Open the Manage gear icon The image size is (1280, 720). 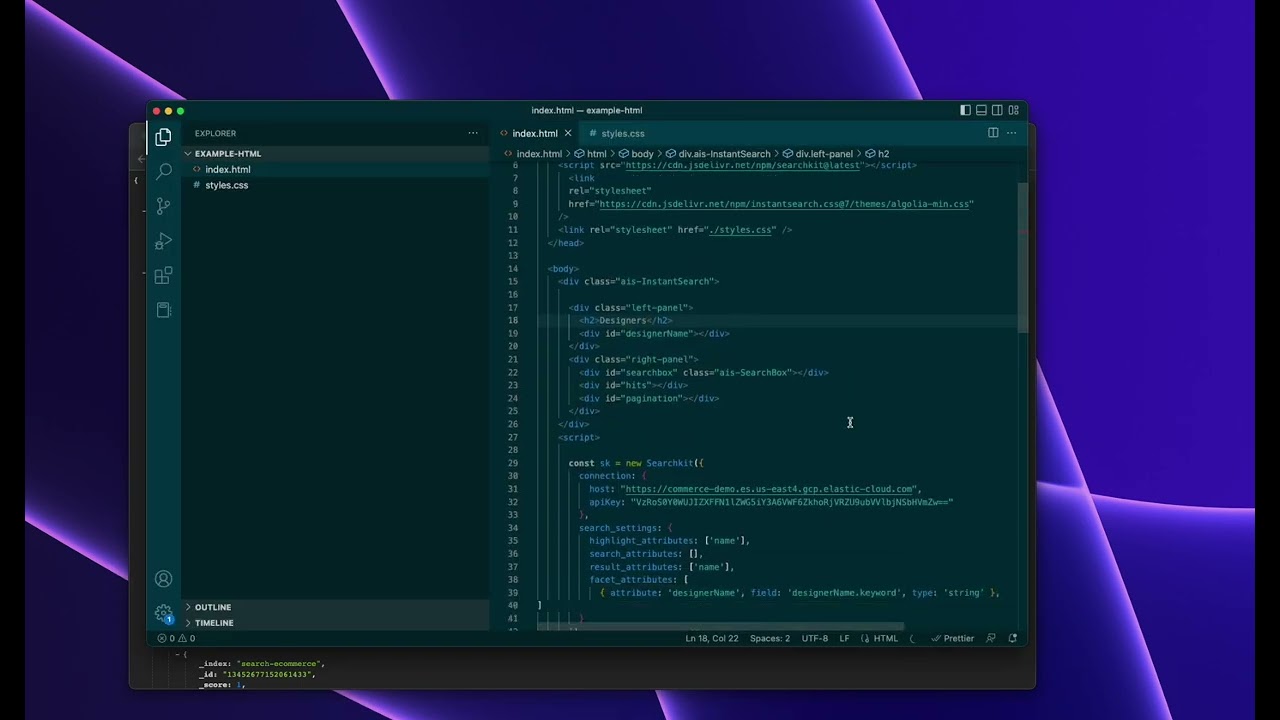tap(163, 613)
